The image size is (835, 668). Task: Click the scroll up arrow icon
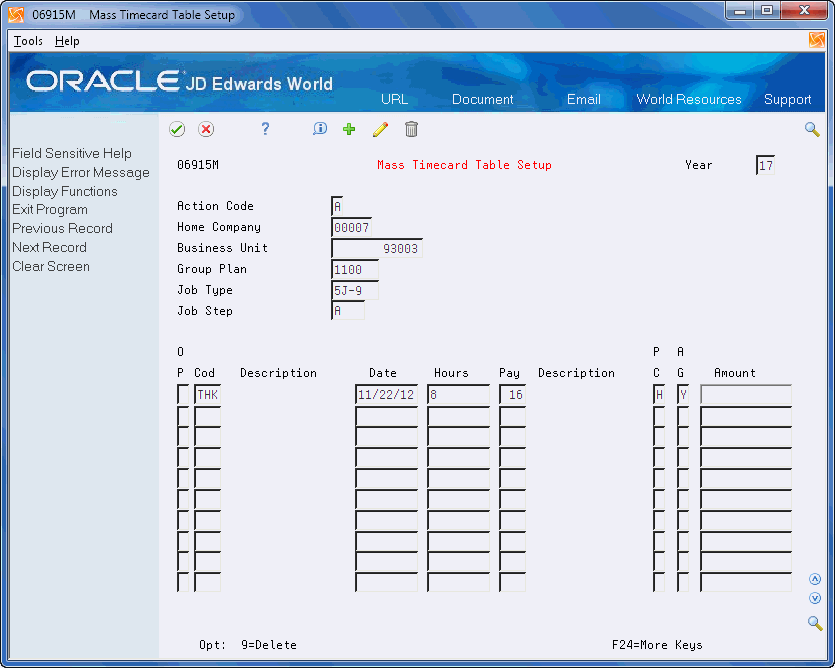(815, 579)
